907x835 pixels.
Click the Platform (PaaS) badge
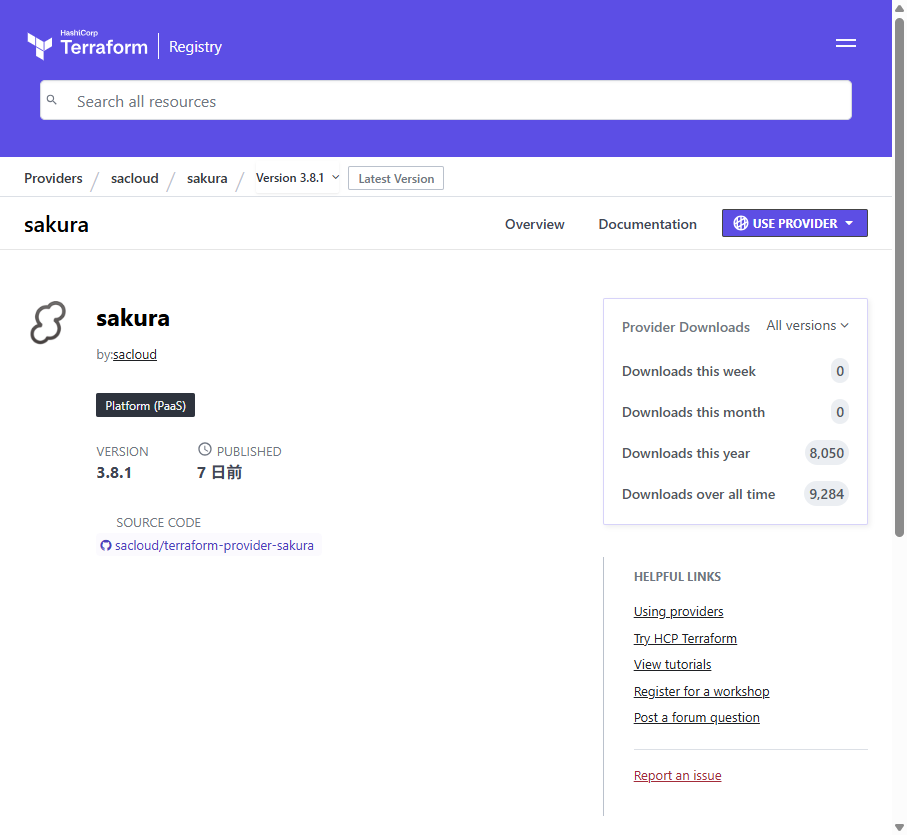point(145,405)
